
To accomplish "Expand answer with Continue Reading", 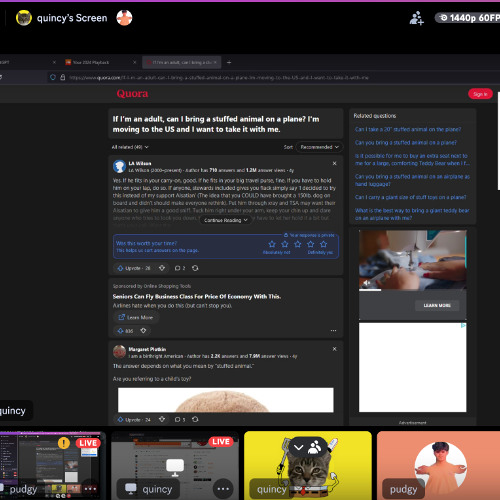I will (x=226, y=220).
